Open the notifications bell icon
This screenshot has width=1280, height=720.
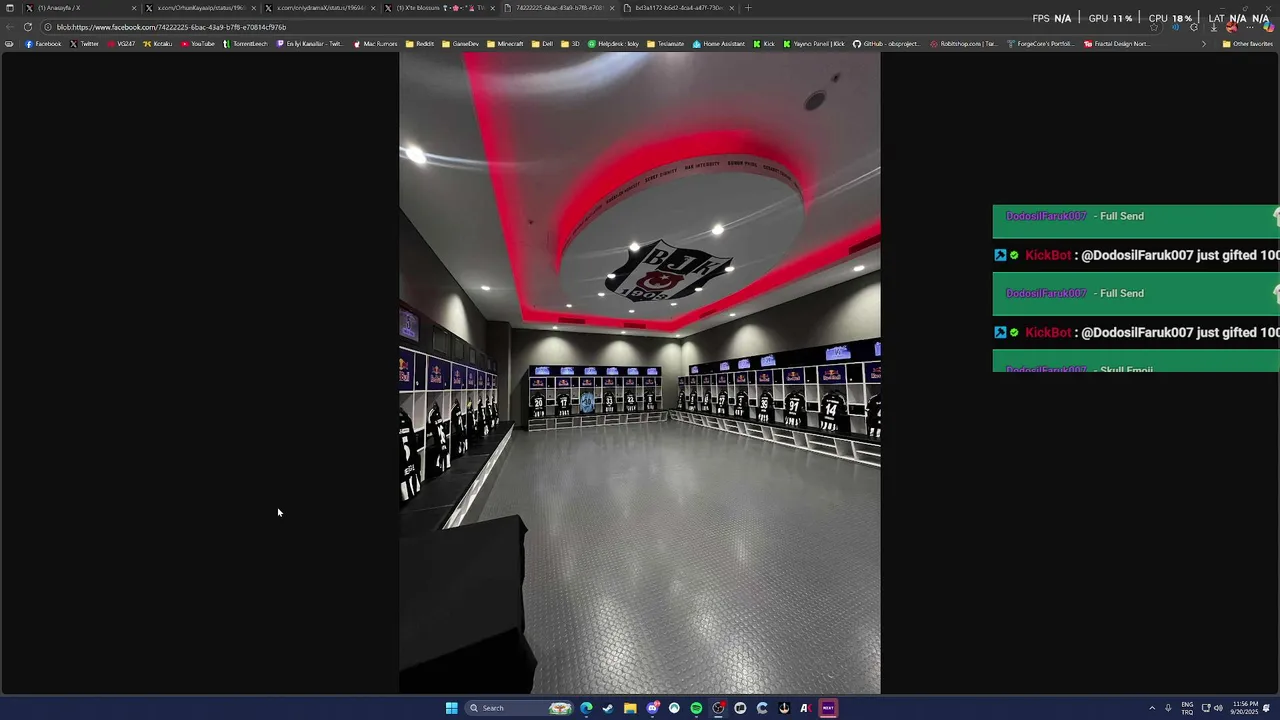point(1267,708)
